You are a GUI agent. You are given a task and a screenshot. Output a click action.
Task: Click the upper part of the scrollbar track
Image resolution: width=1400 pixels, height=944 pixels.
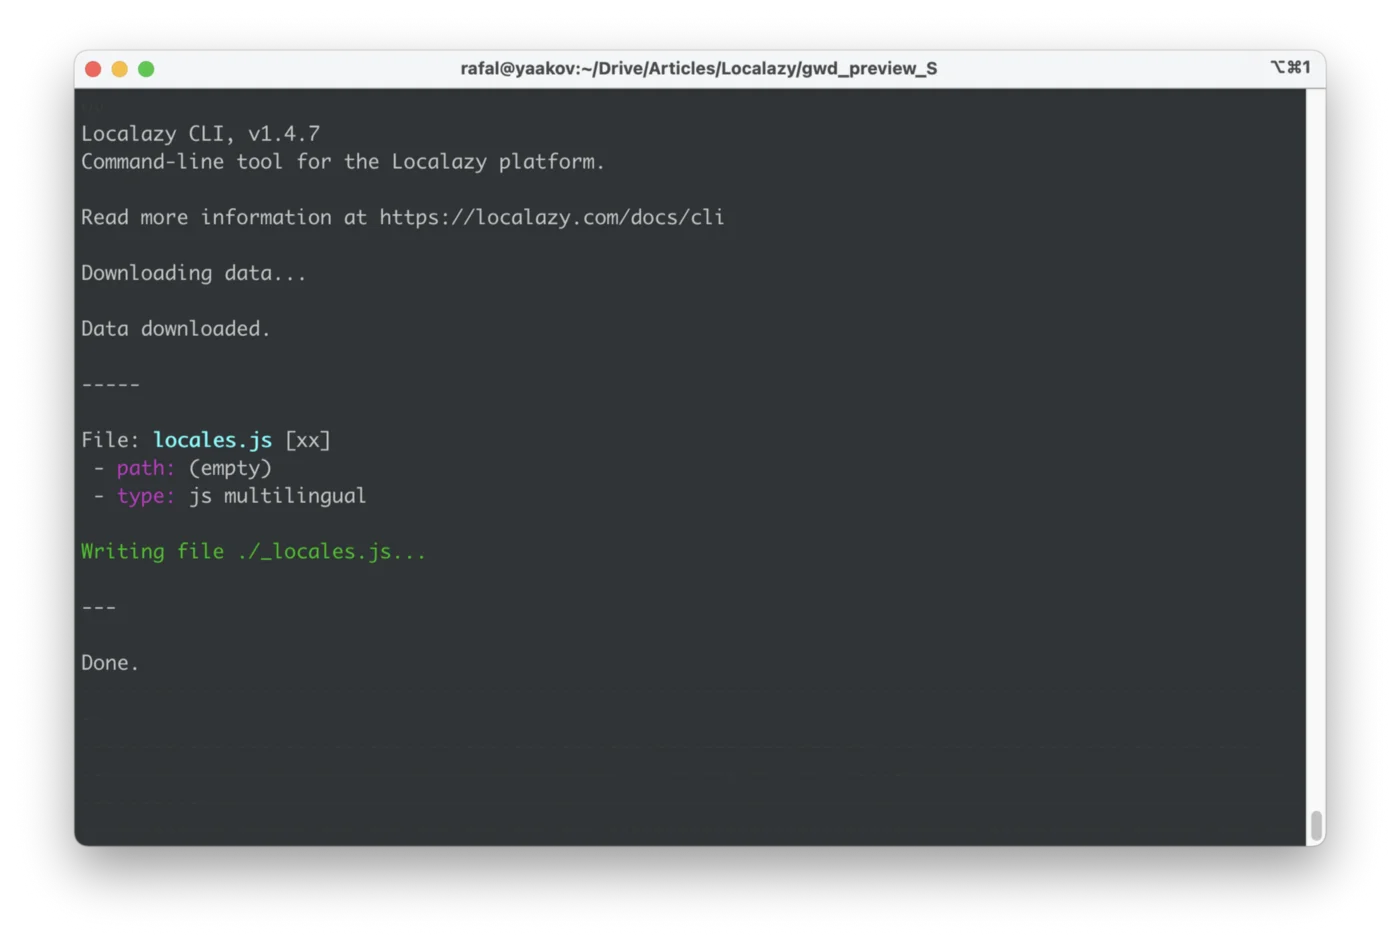[x=1316, y=300]
